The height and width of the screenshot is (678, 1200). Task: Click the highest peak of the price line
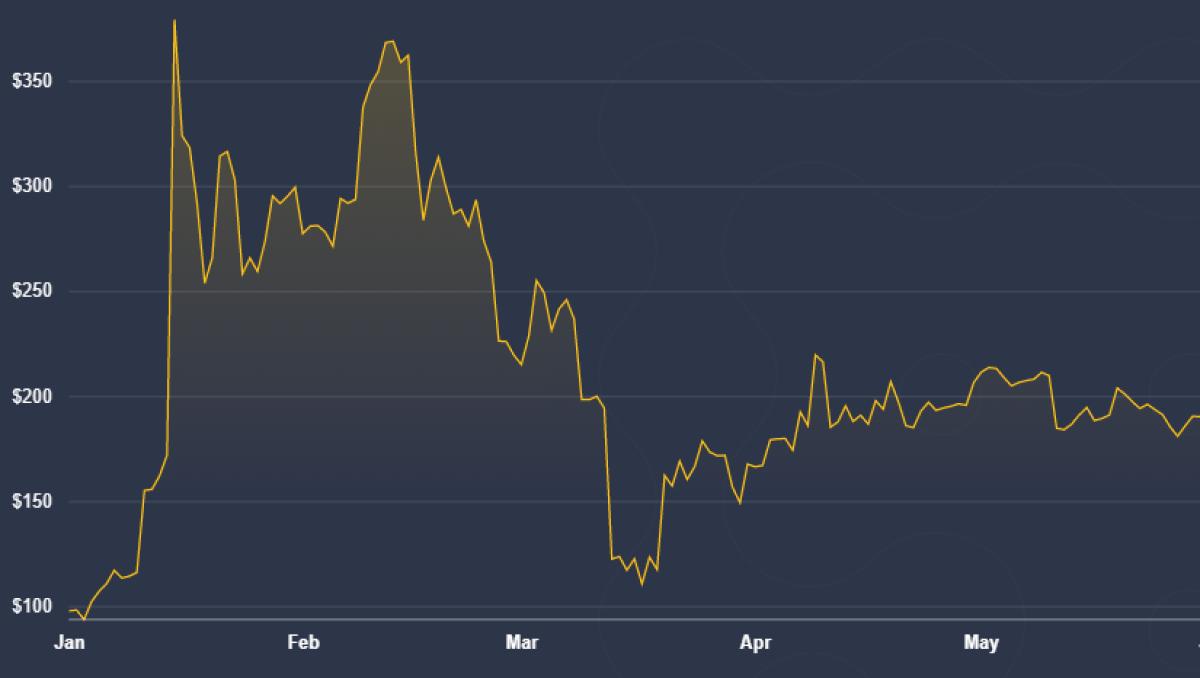click(x=173, y=18)
